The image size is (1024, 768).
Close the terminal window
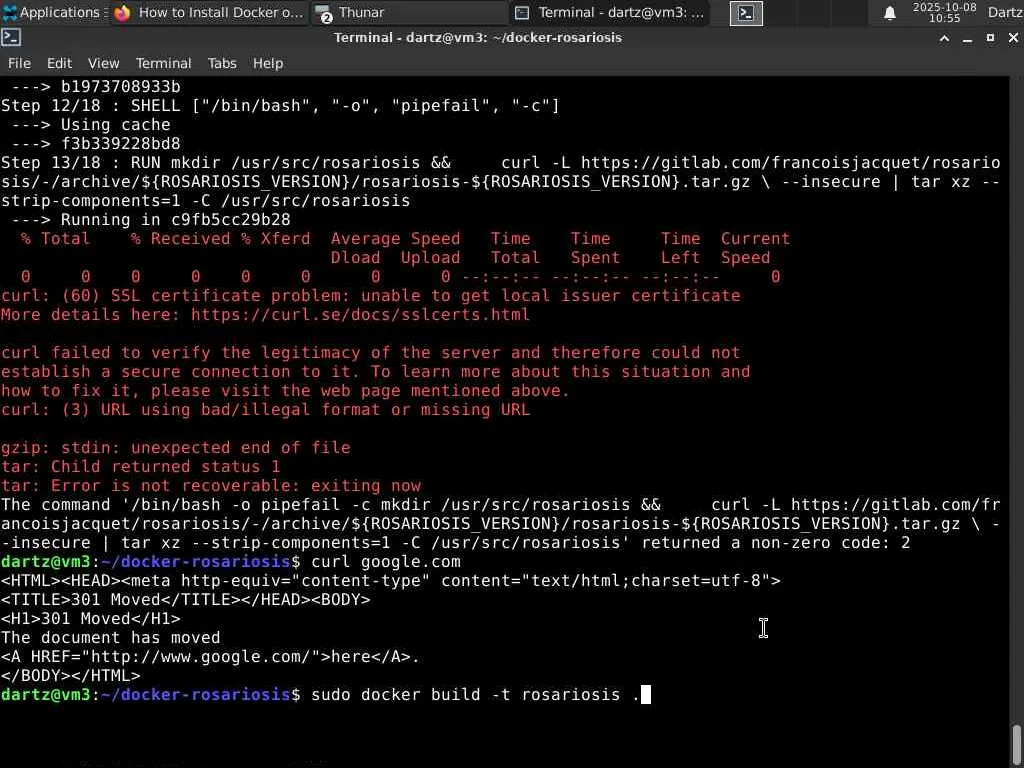[x=1013, y=39]
